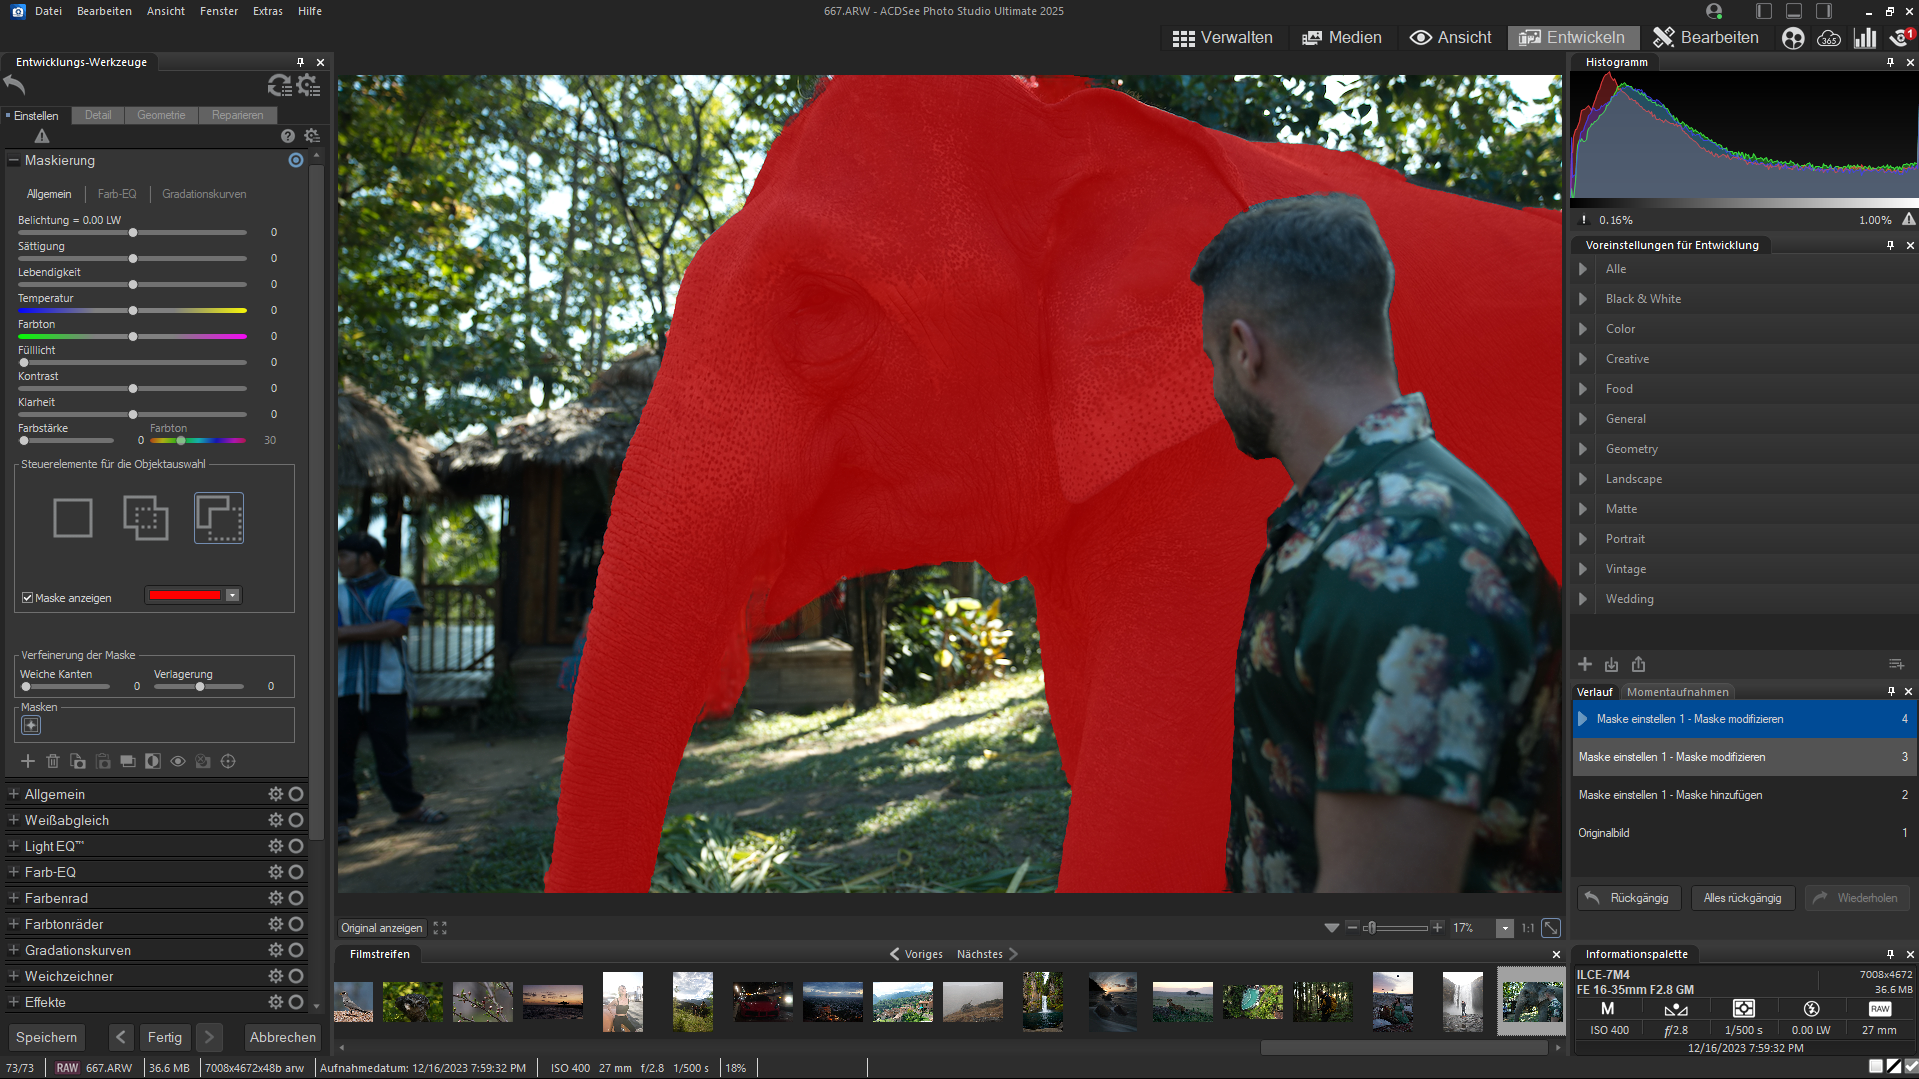Add a new mask with plus icon
Screen dimensions: 1919x1079
28,761
